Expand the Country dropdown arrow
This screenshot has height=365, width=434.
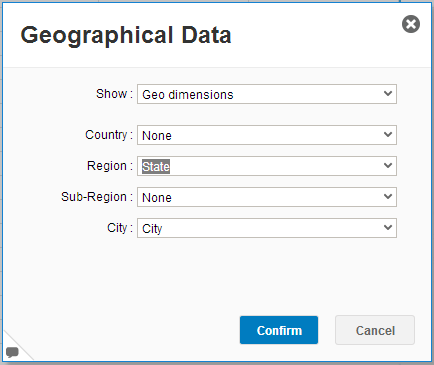coord(388,135)
